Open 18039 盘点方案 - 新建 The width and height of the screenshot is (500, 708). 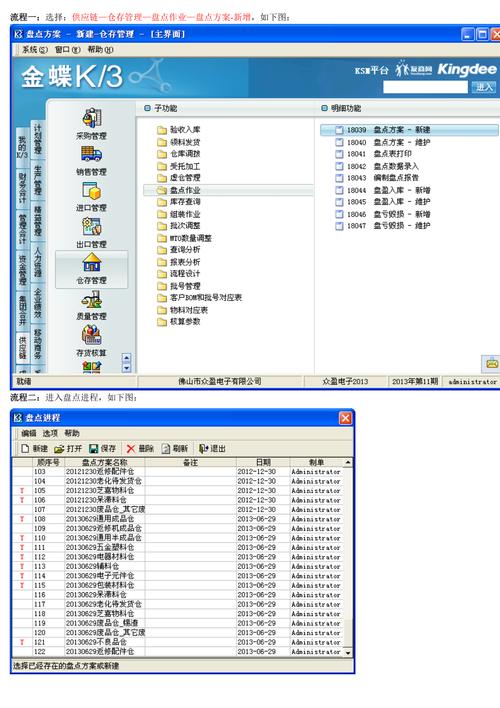(409, 130)
